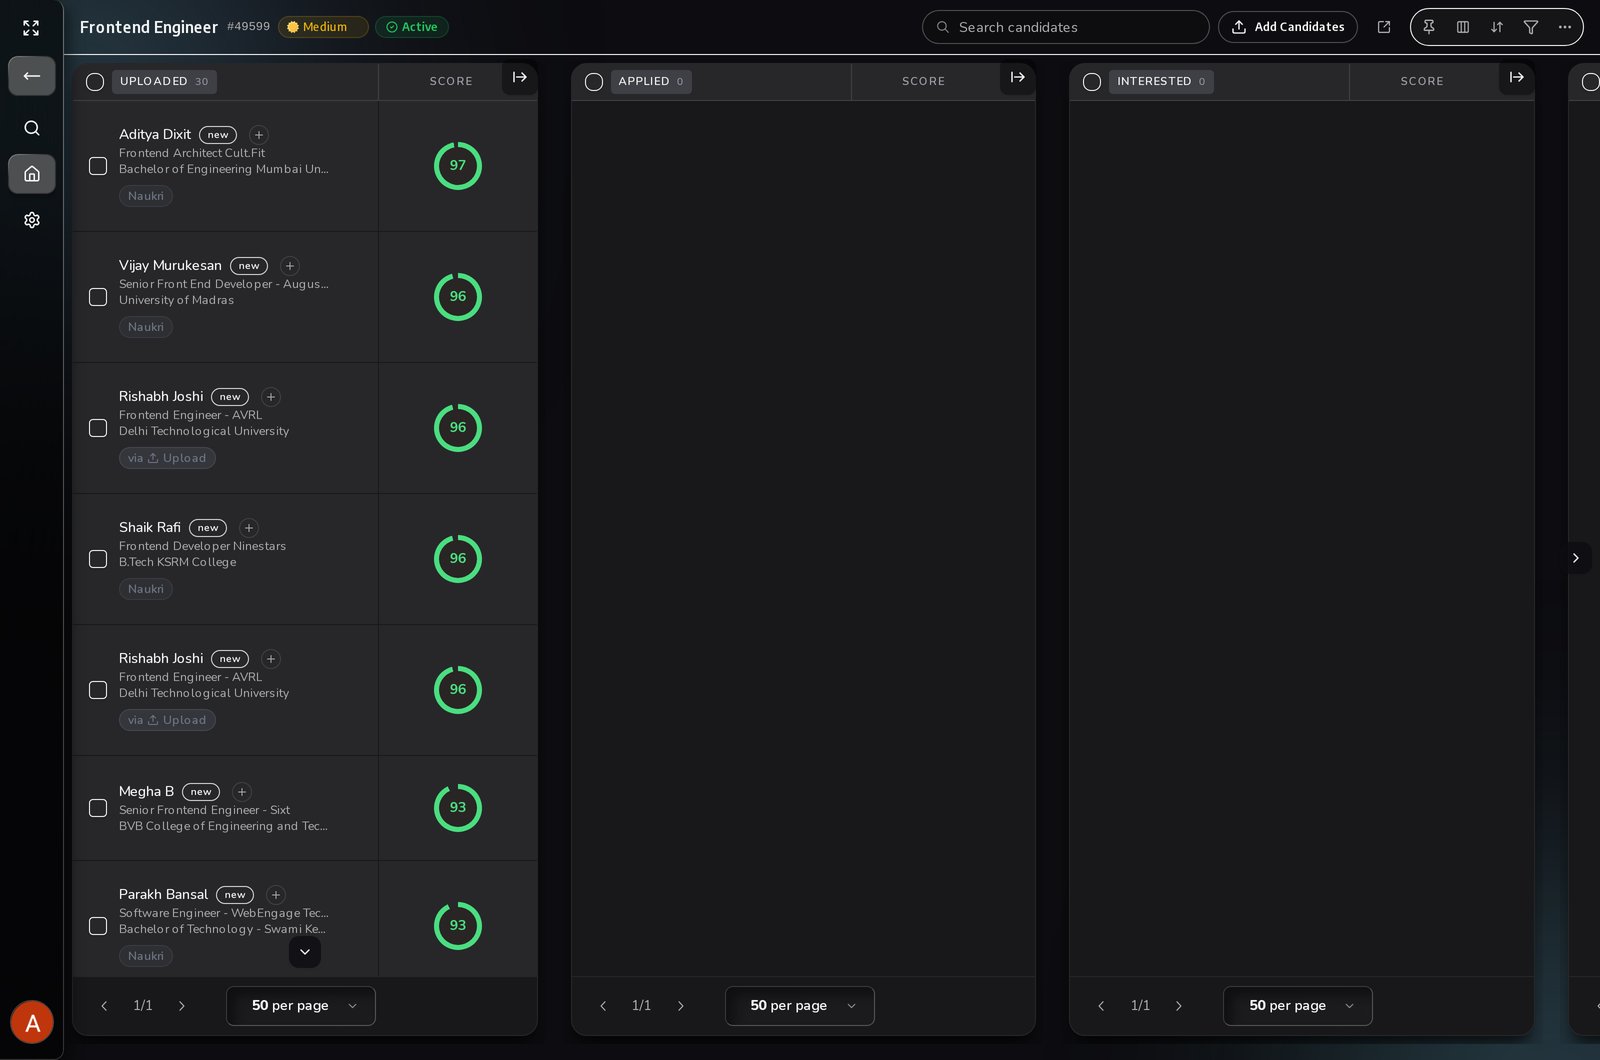Go back using the left arrow button
Viewport: 1600px width, 1060px height.
[x=32, y=76]
